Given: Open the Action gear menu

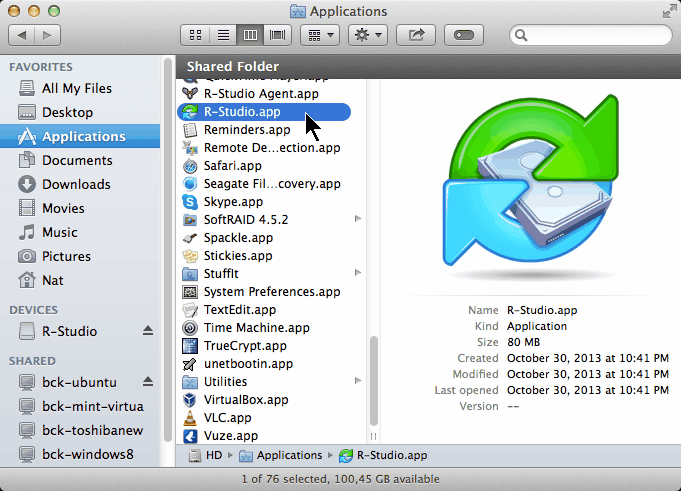Looking at the screenshot, I should [368, 35].
